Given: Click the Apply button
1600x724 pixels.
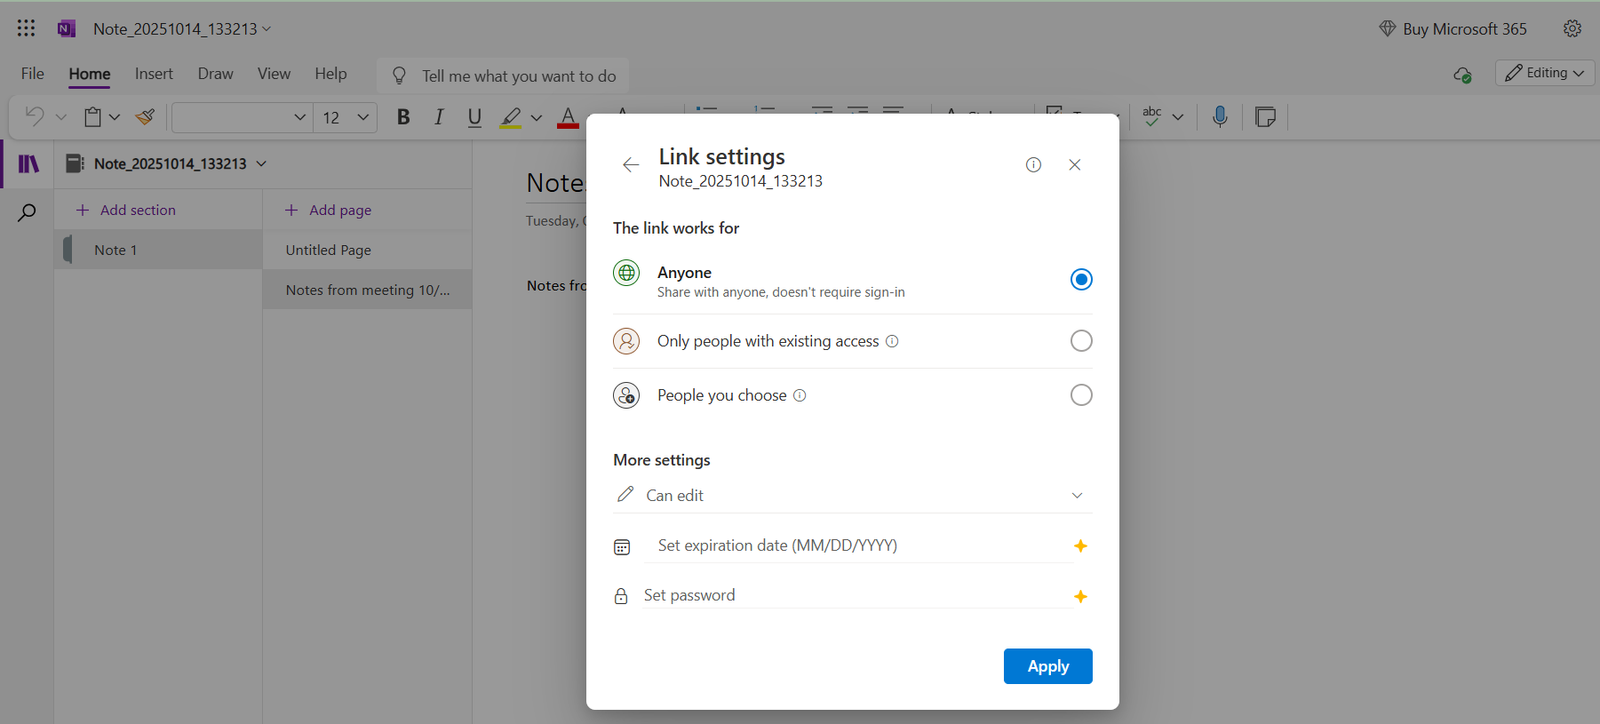Looking at the screenshot, I should 1047,666.
